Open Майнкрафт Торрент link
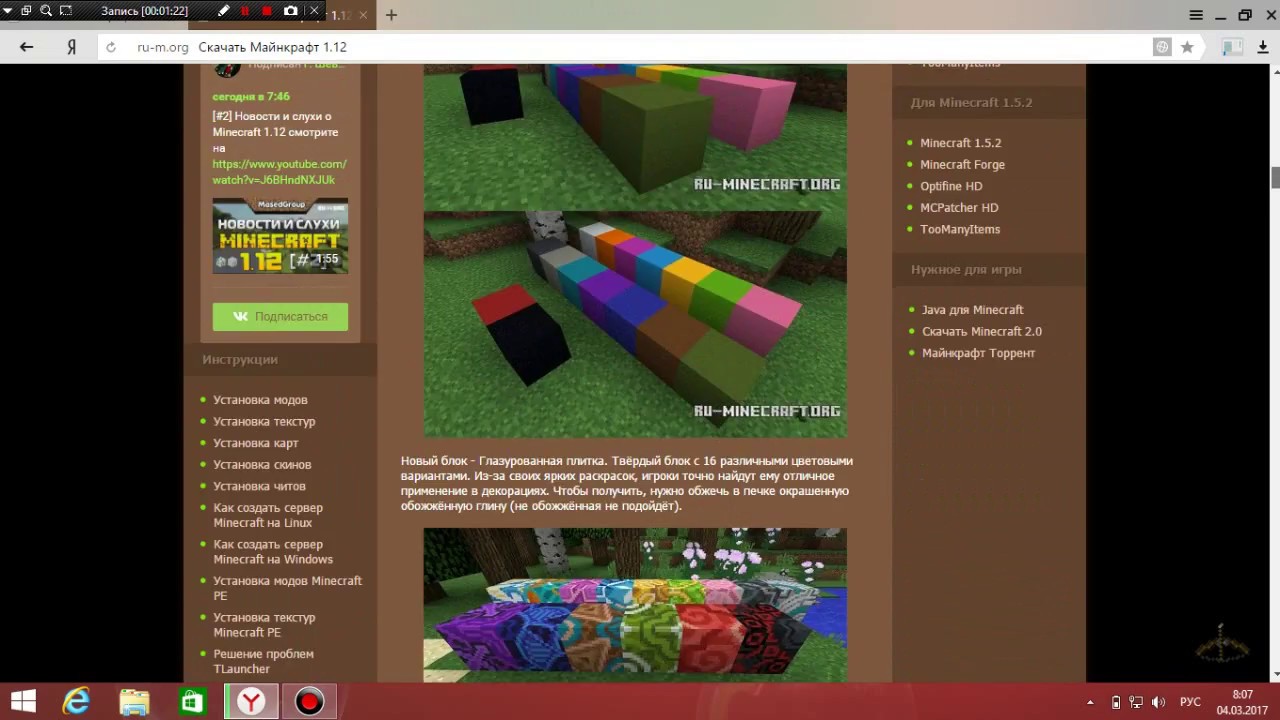 coord(978,353)
